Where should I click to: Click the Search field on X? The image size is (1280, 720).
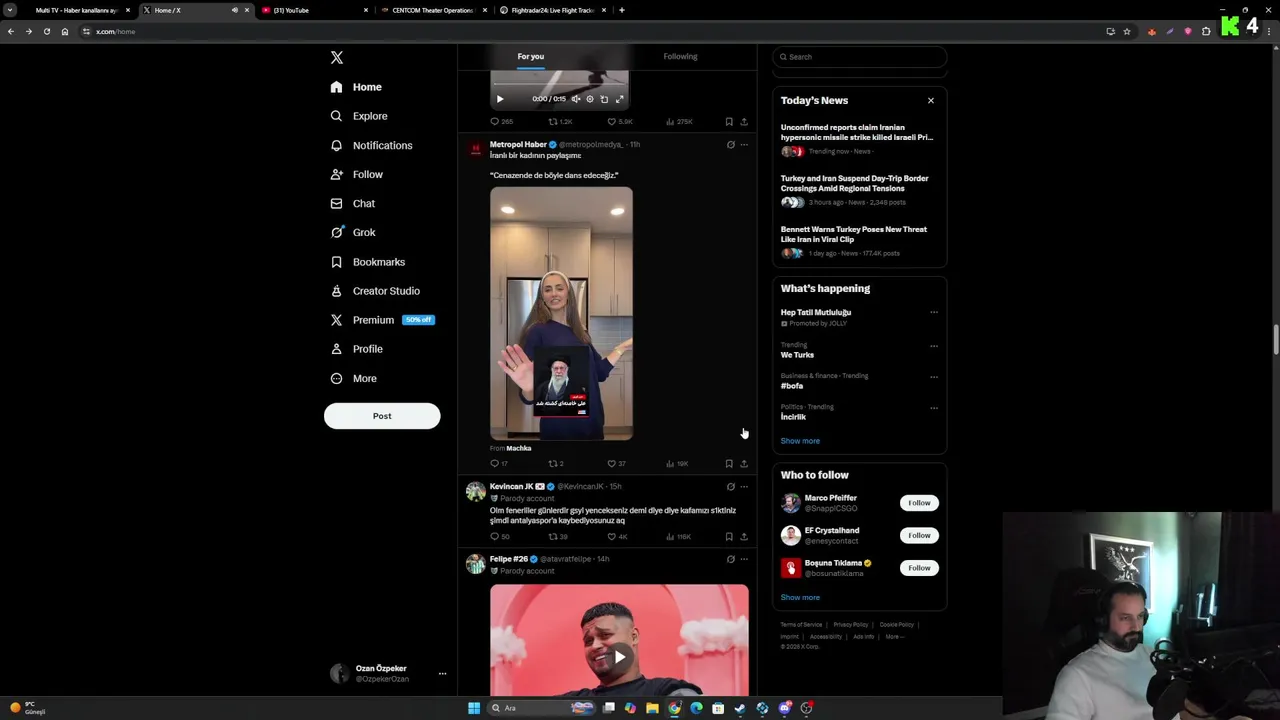[860, 57]
